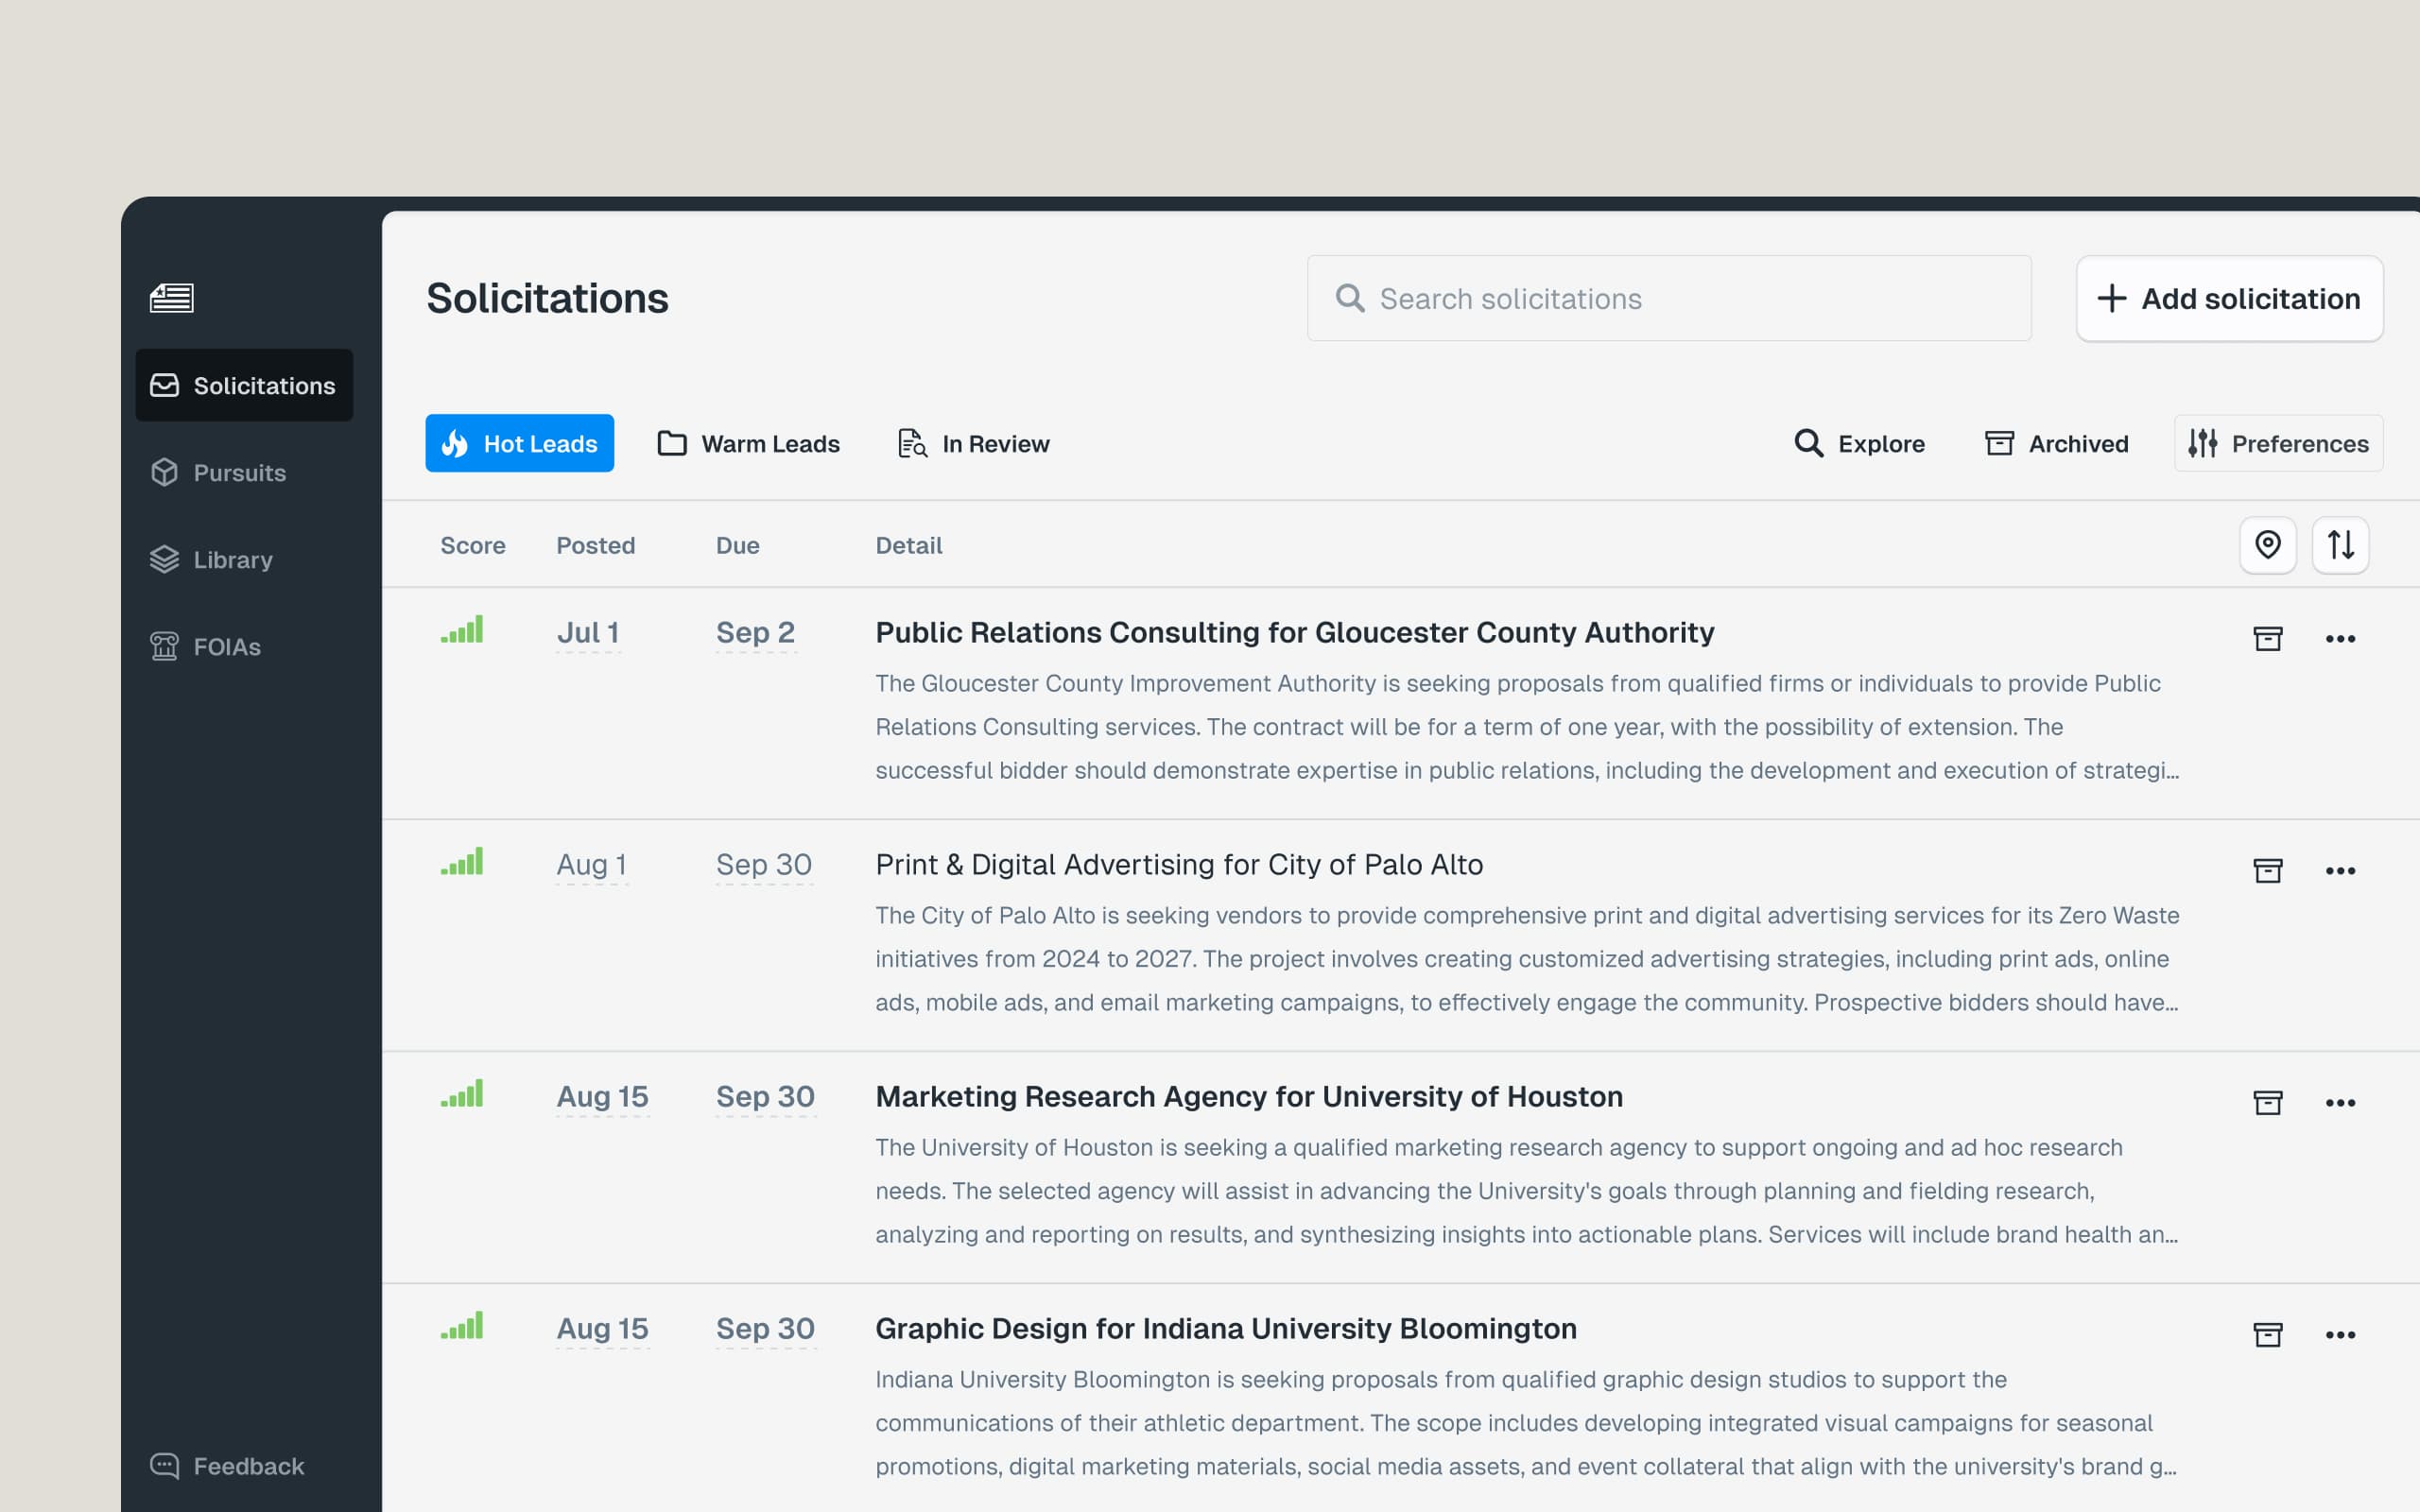2420x1512 pixels.
Task: Click the score bars for Indiana University row
Action: point(462,1325)
